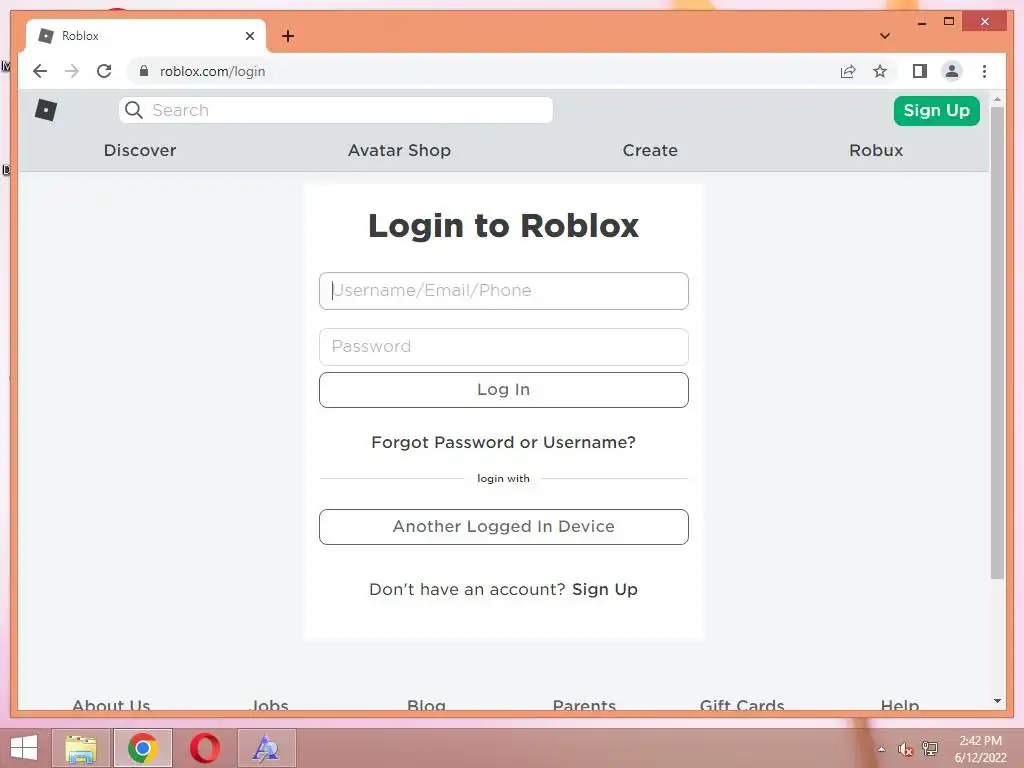The height and width of the screenshot is (768, 1024).
Task: Open the Windows Start button
Action: [x=24, y=748]
